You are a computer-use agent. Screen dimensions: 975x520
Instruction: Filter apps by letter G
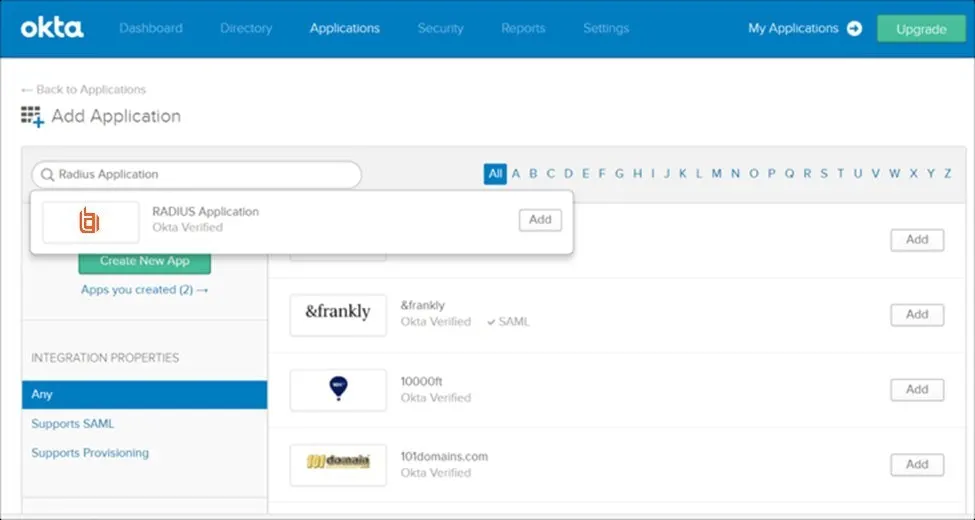(619, 174)
